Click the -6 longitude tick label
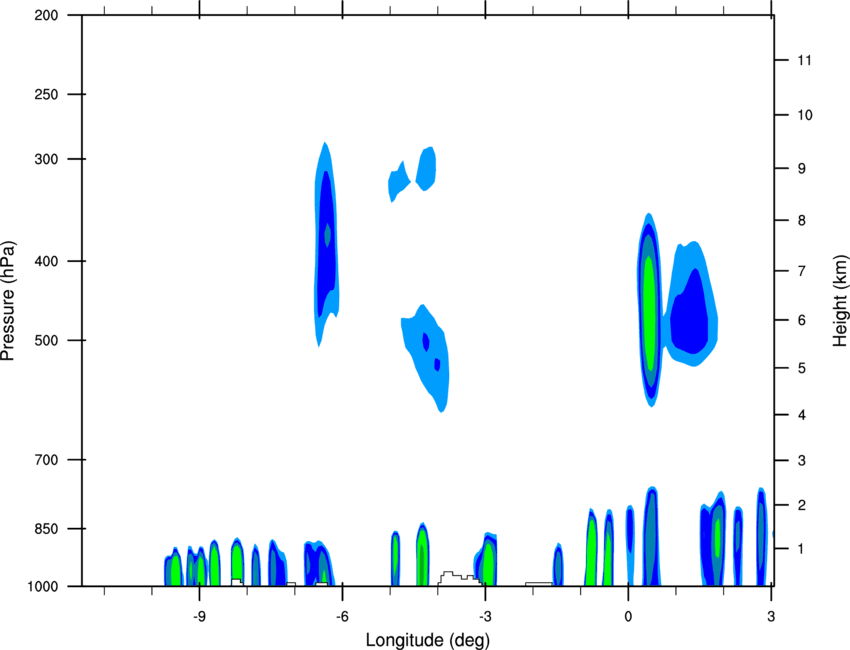The height and width of the screenshot is (650, 850). pyautogui.click(x=342, y=617)
